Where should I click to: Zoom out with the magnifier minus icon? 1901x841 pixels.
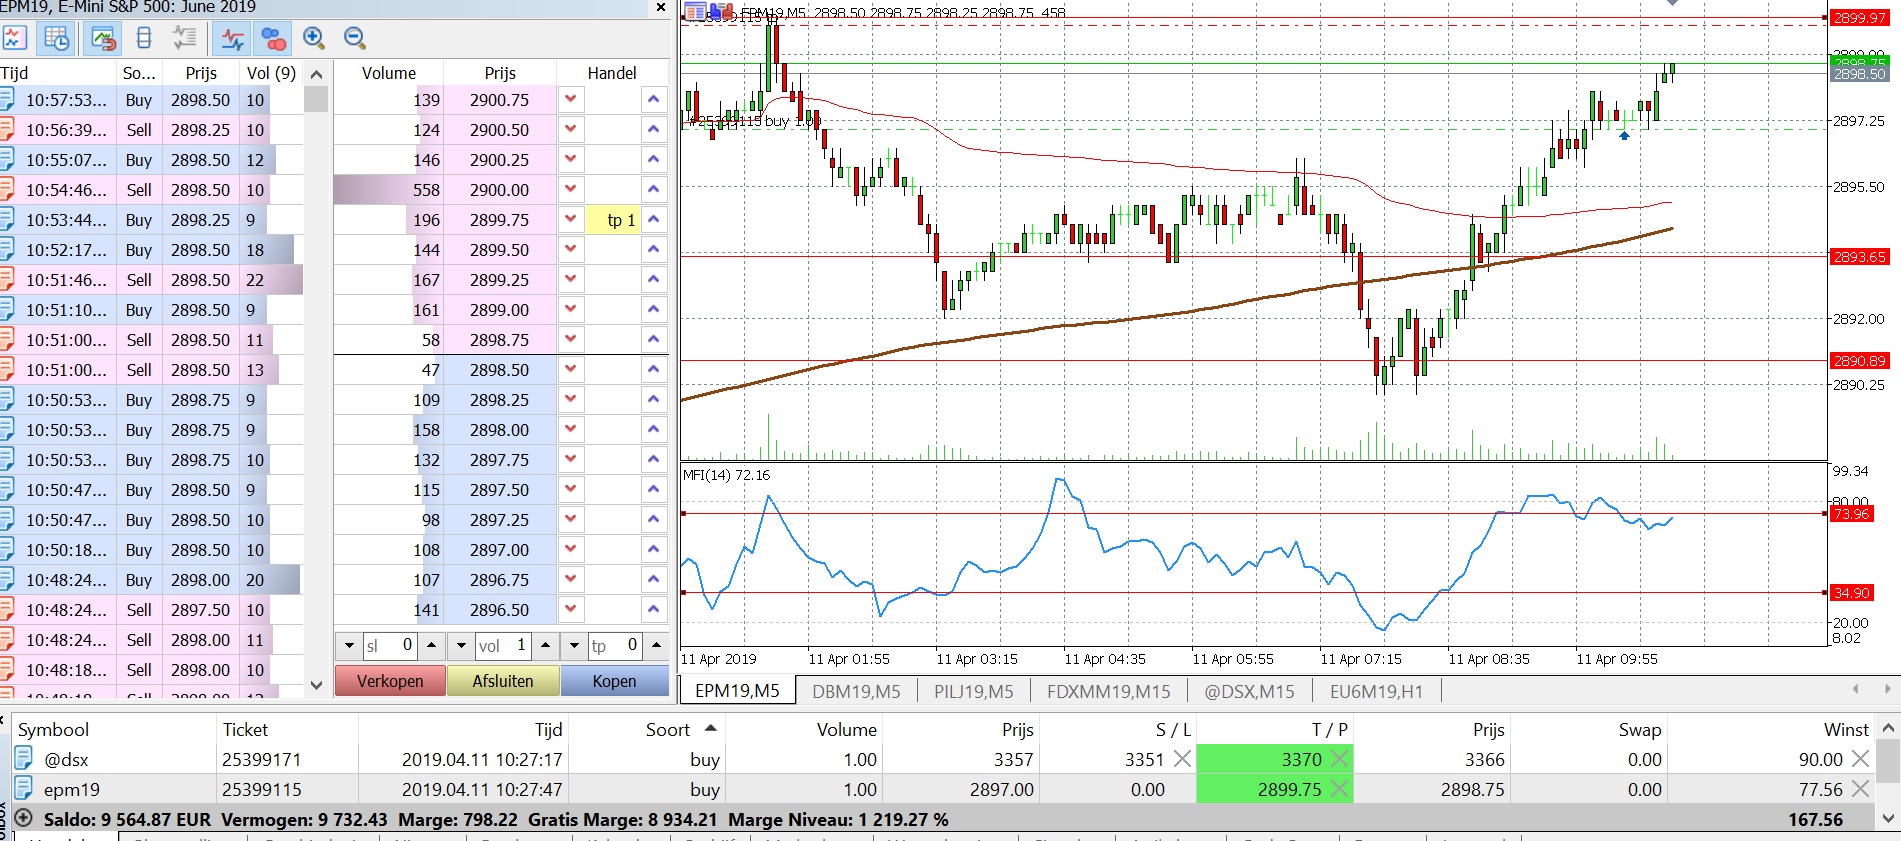tap(355, 38)
